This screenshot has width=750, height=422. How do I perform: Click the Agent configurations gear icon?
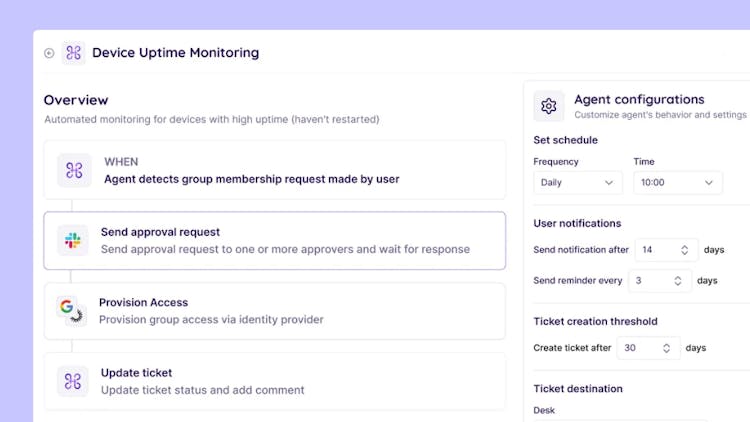[x=548, y=106]
